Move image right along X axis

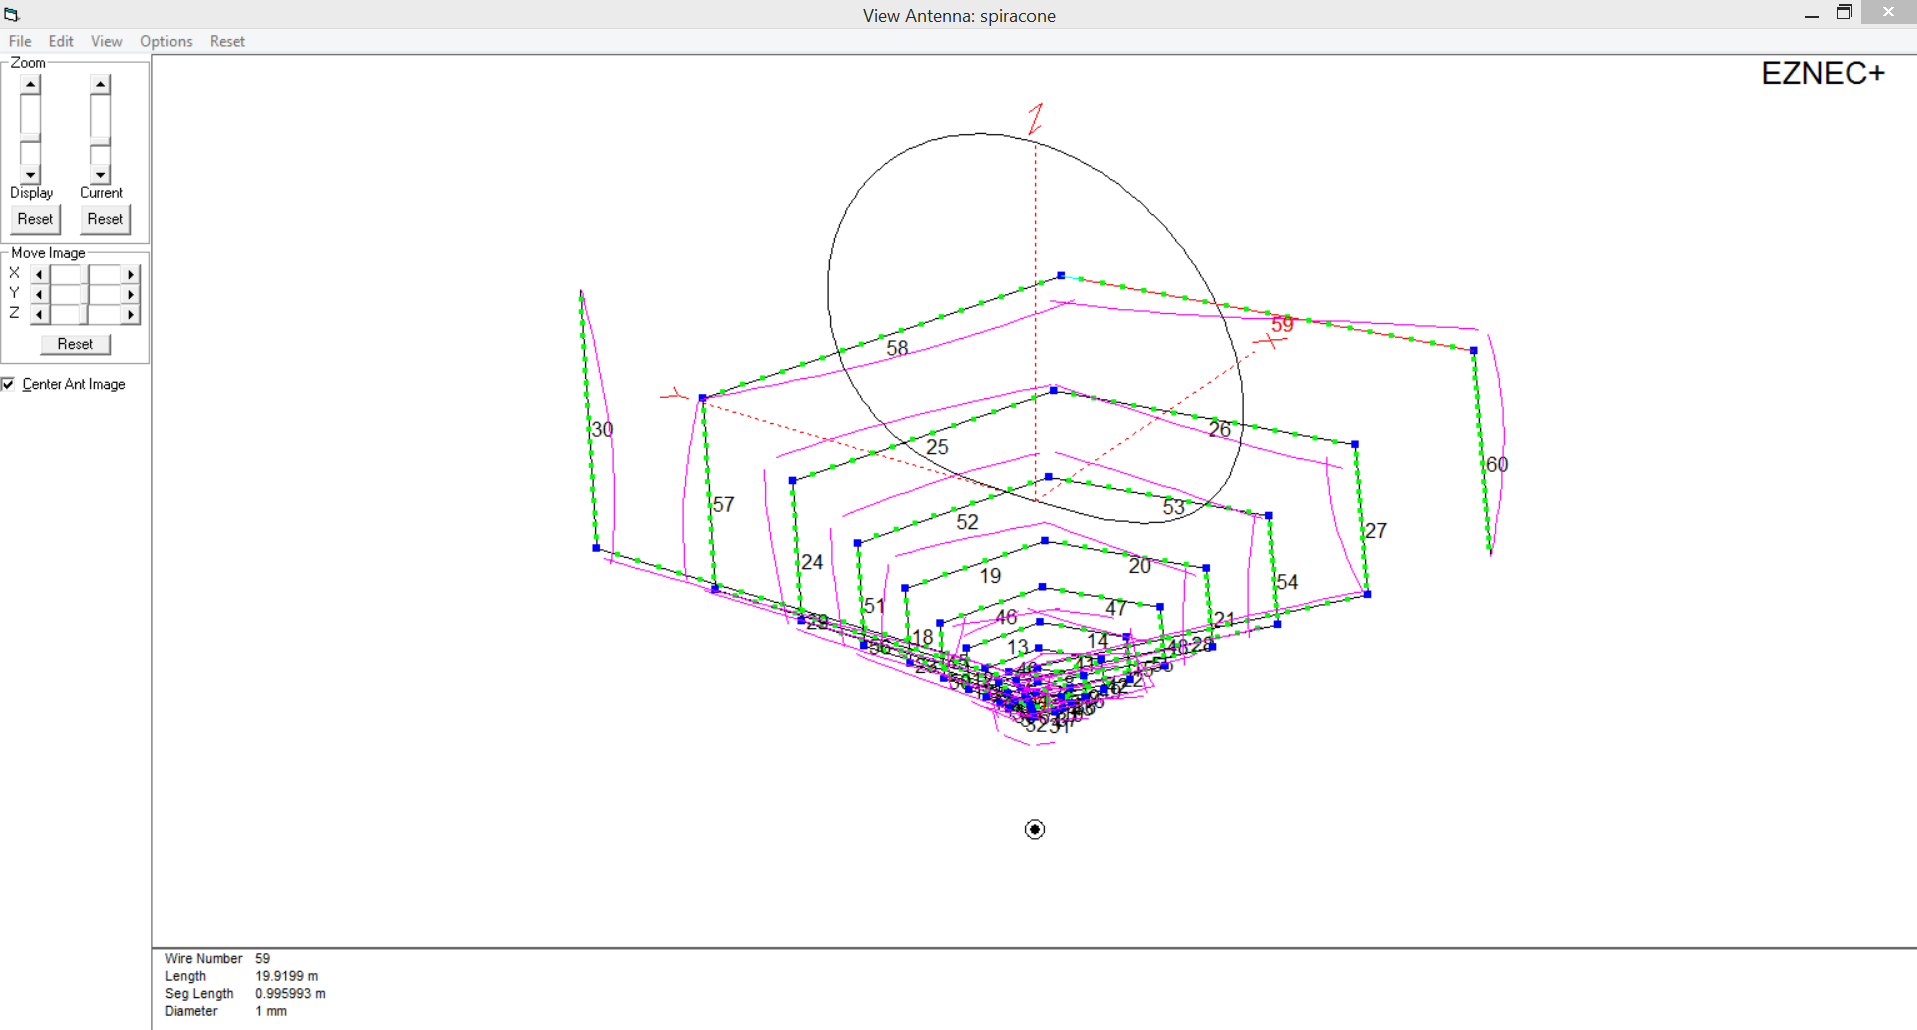point(130,274)
